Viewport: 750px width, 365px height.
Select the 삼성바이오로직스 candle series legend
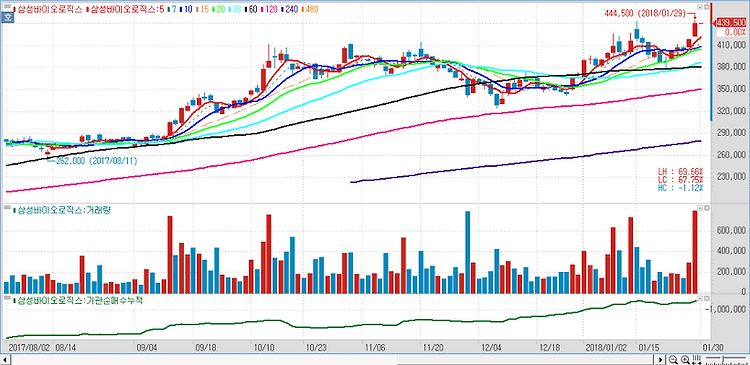tap(48, 9)
